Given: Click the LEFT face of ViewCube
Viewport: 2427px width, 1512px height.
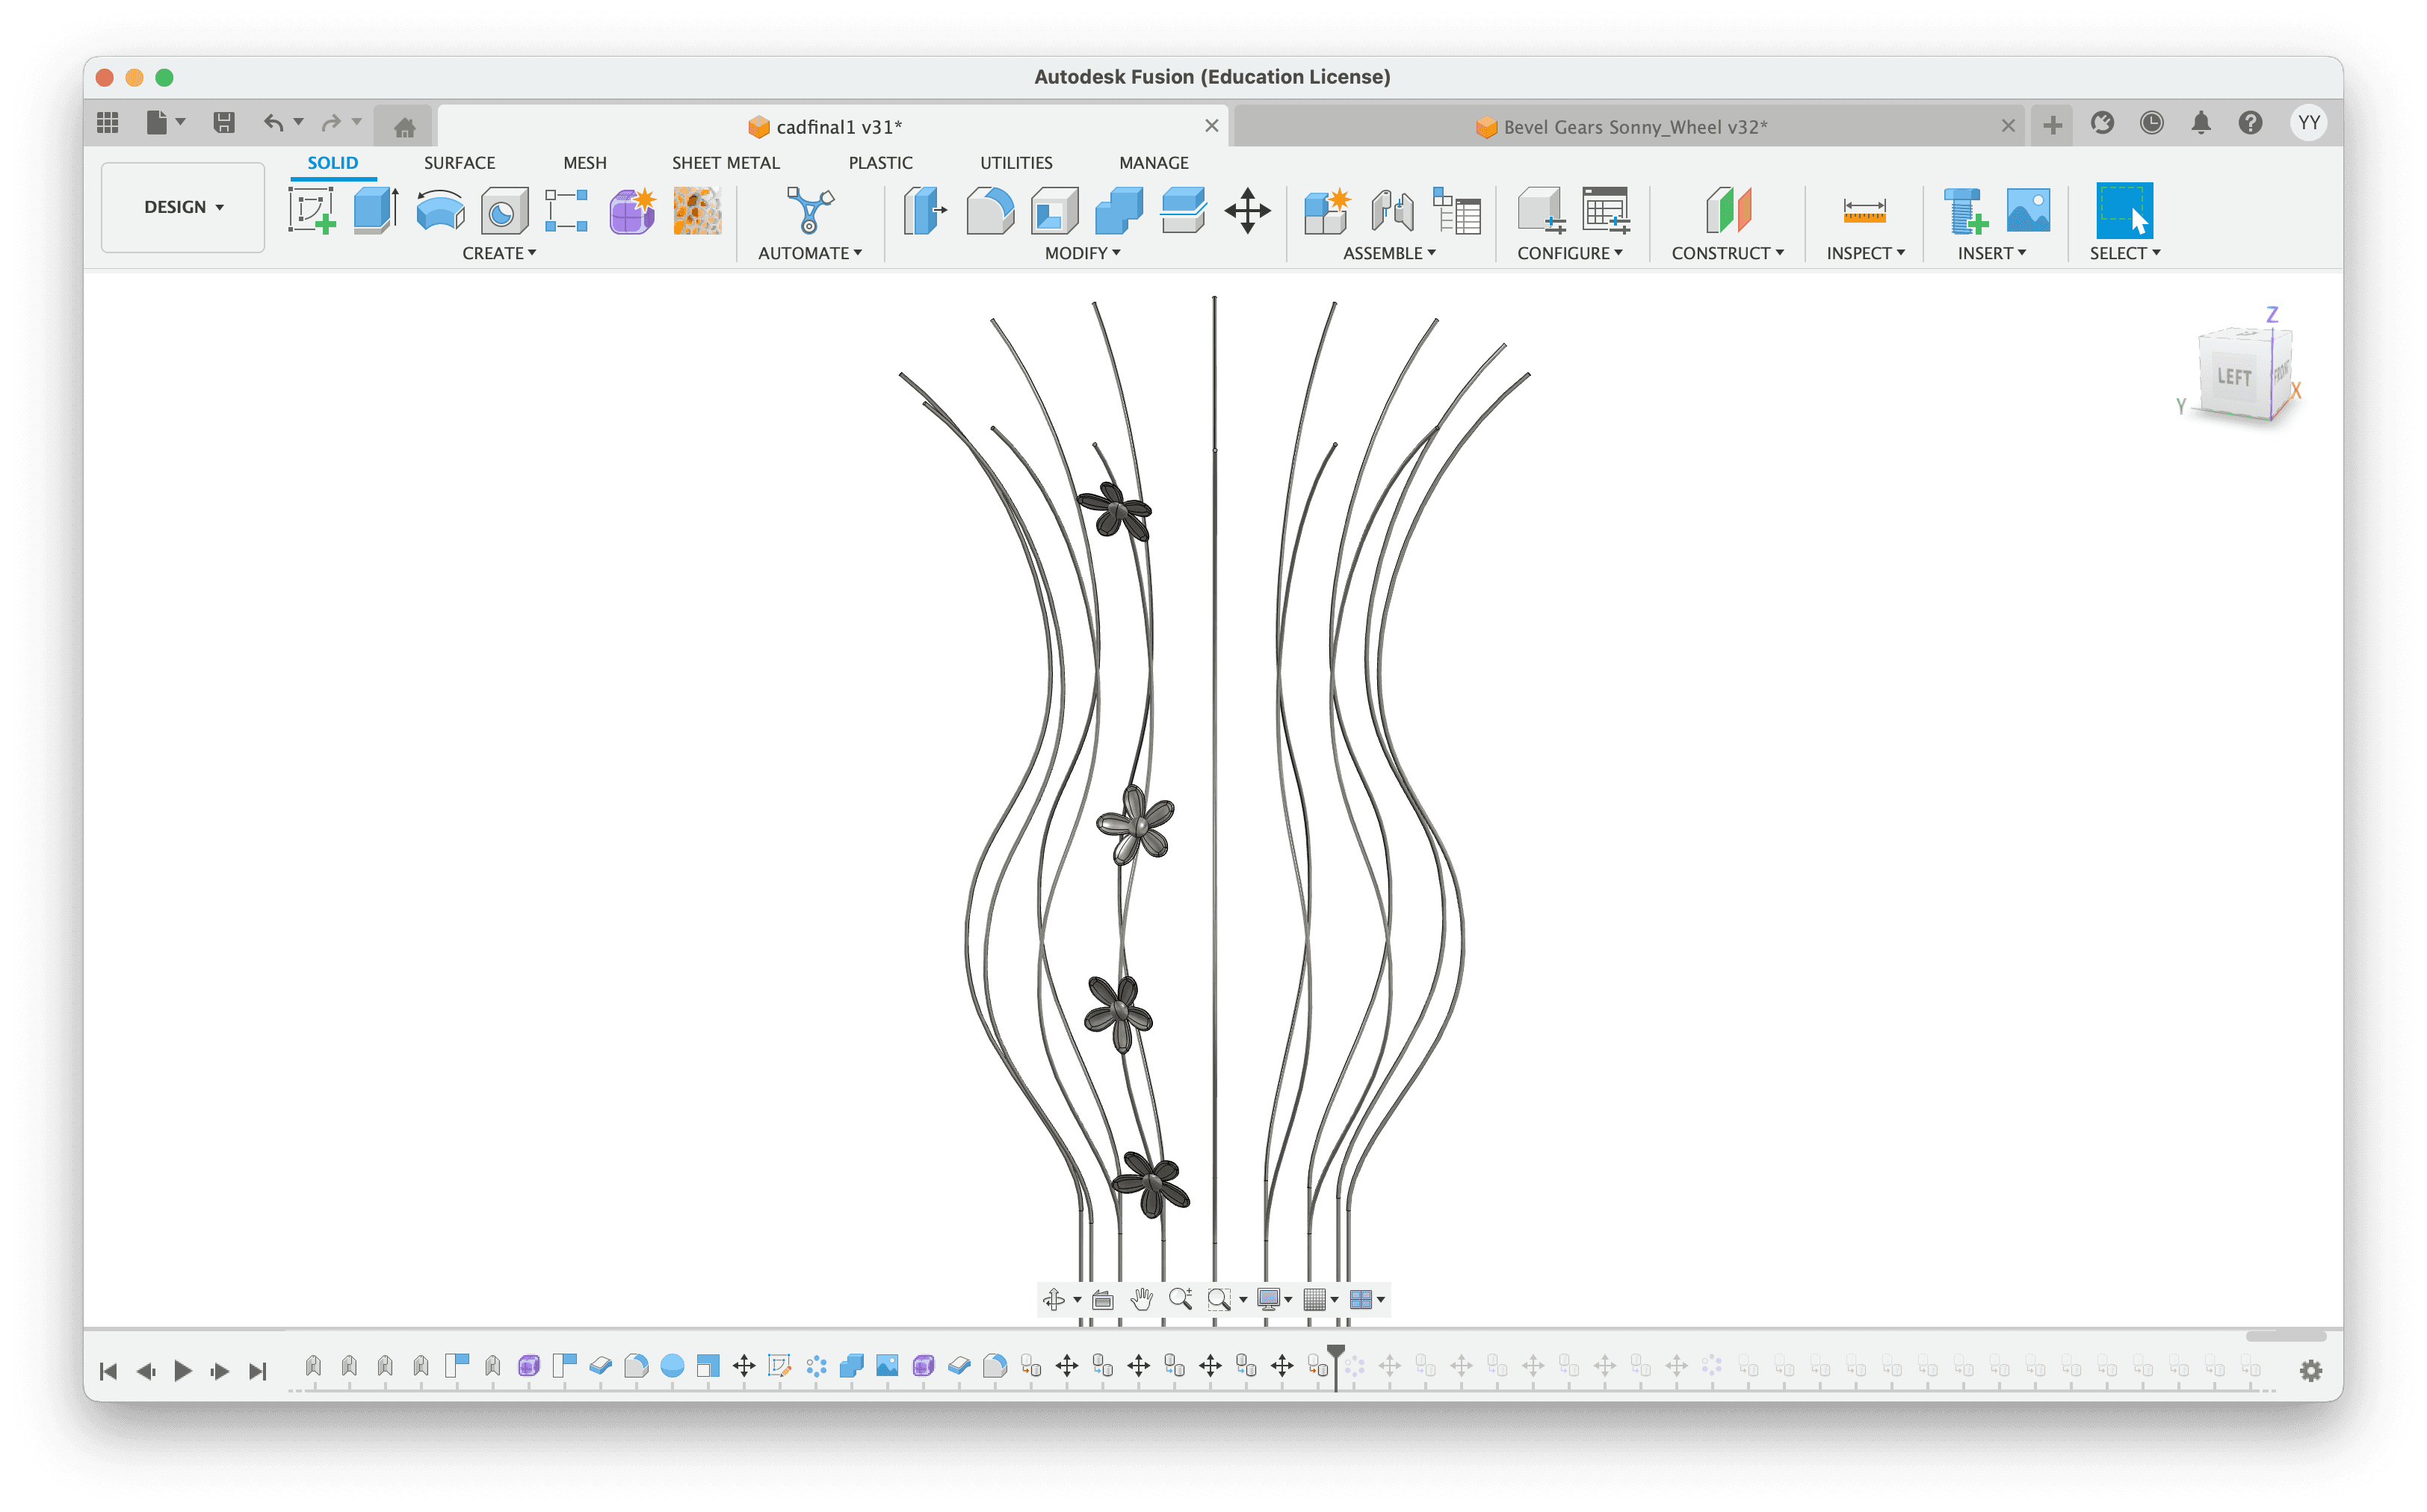Looking at the screenshot, I should 2234,377.
